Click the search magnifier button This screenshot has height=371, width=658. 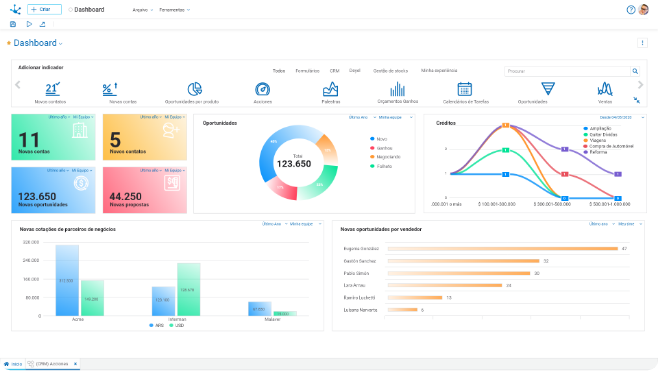635,71
